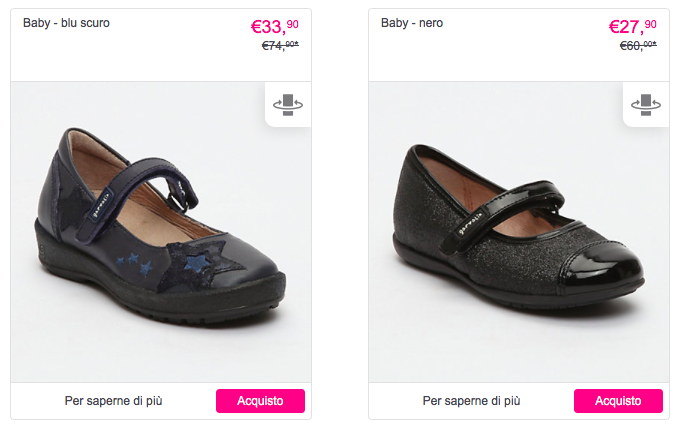Click the 'Baby - blu scuro' product title
This screenshot has width=678, height=431.
66,22
